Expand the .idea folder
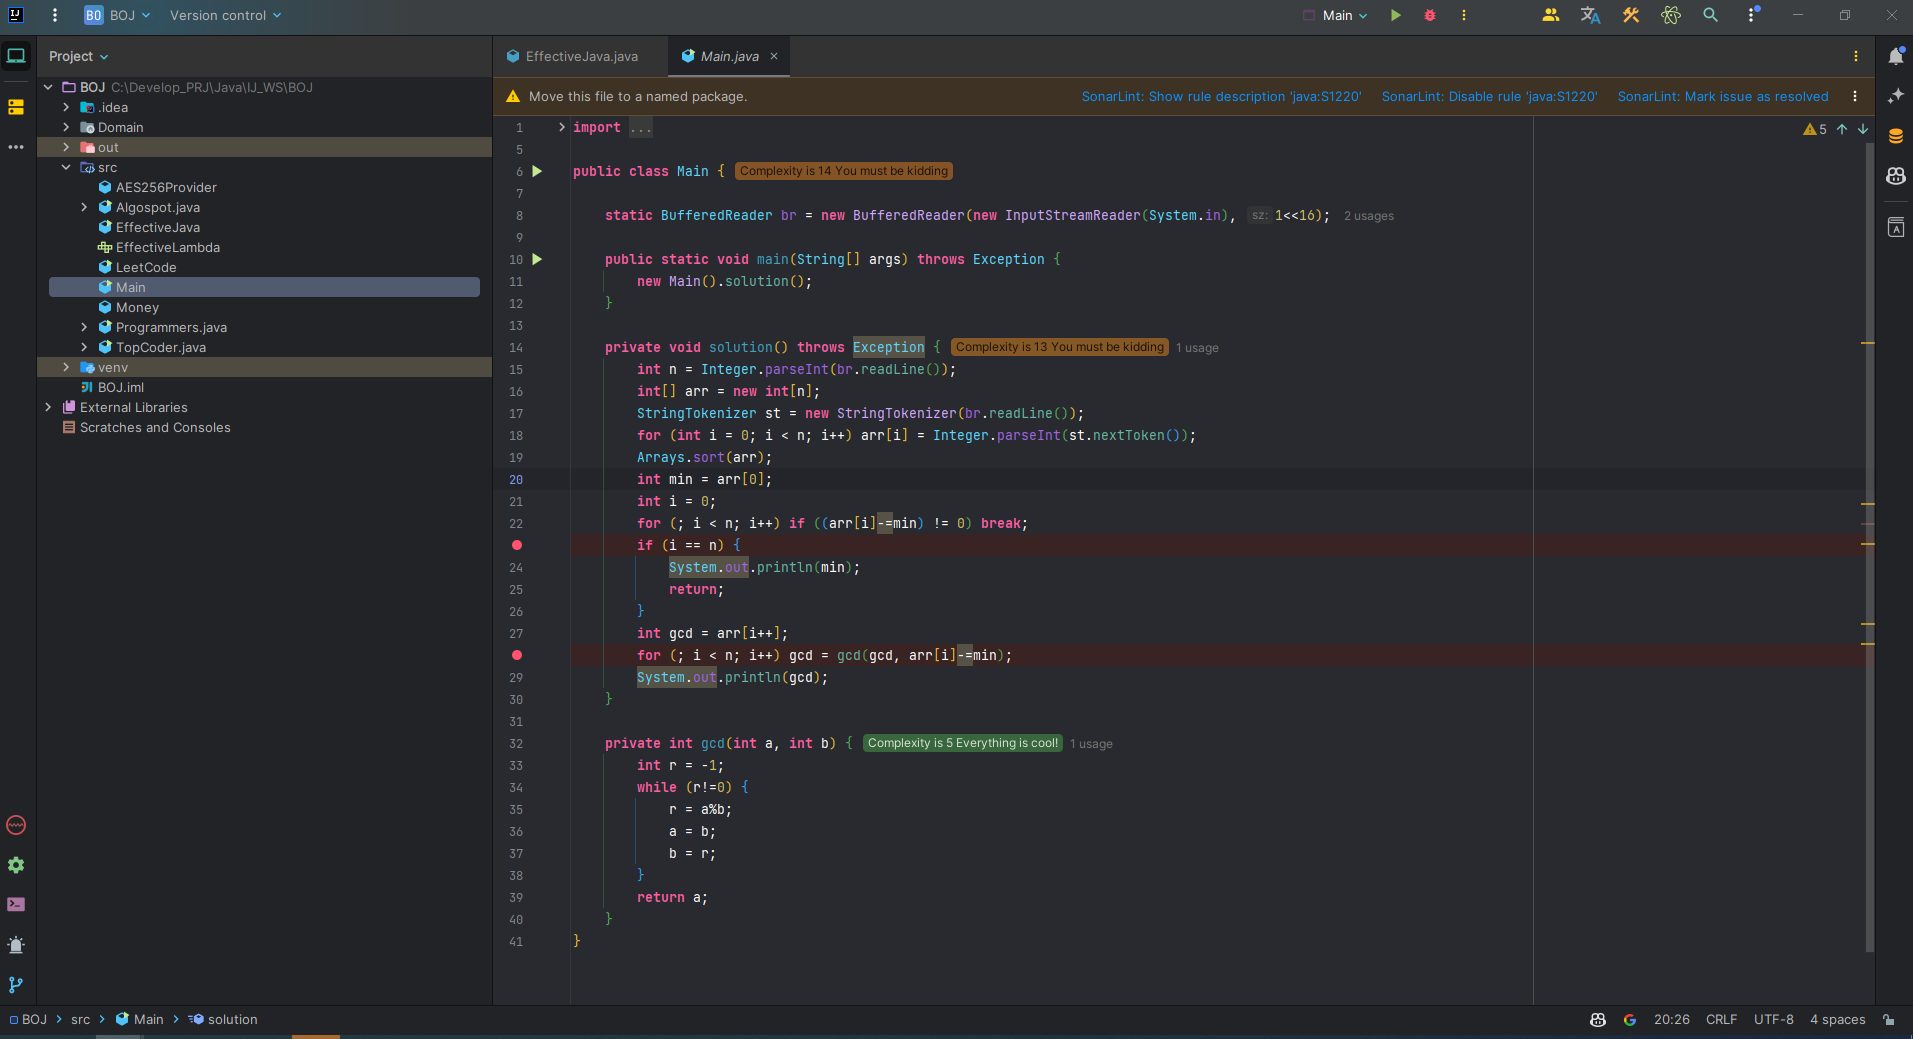Screen dimensions: 1913x1039 click(x=66, y=107)
